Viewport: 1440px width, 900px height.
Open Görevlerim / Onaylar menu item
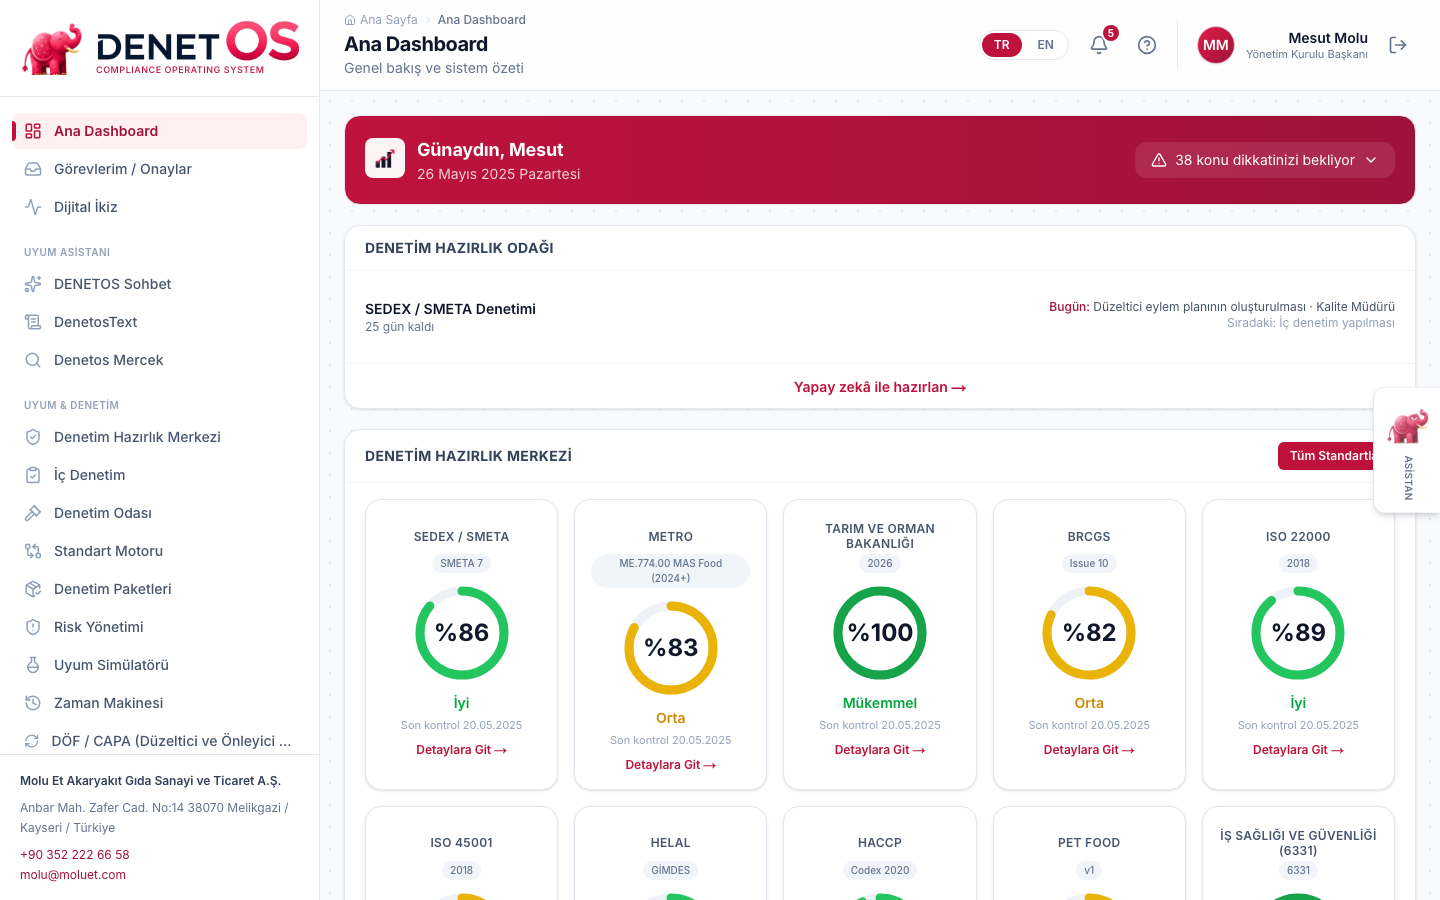(160, 169)
